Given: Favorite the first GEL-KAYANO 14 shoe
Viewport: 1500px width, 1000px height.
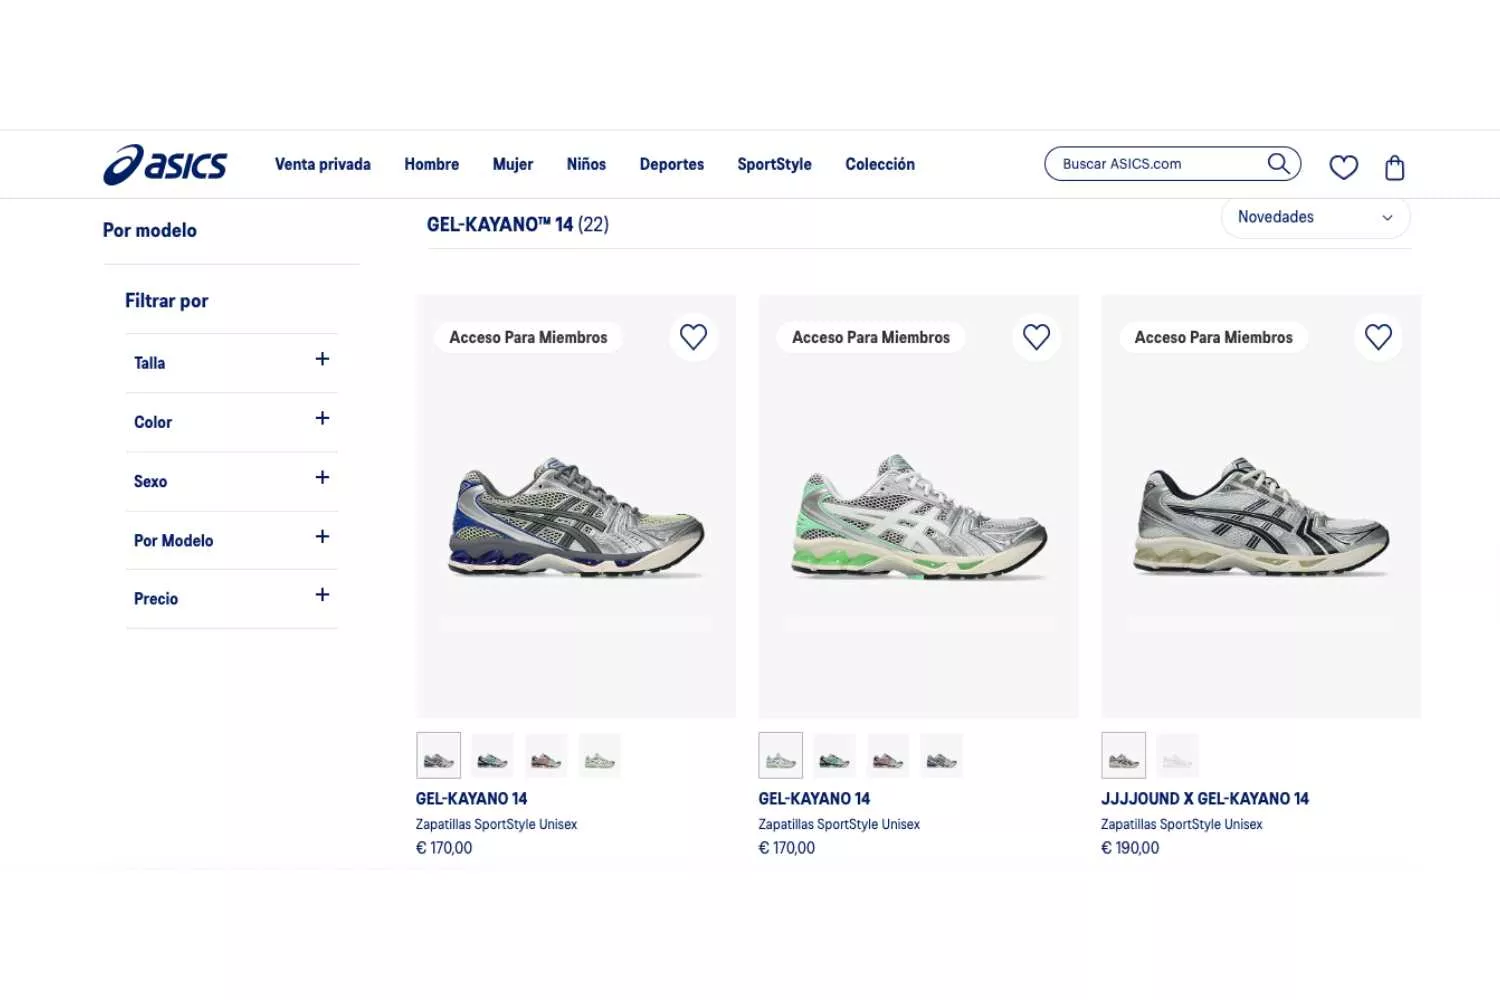Looking at the screenshot, I should [693, 337].
